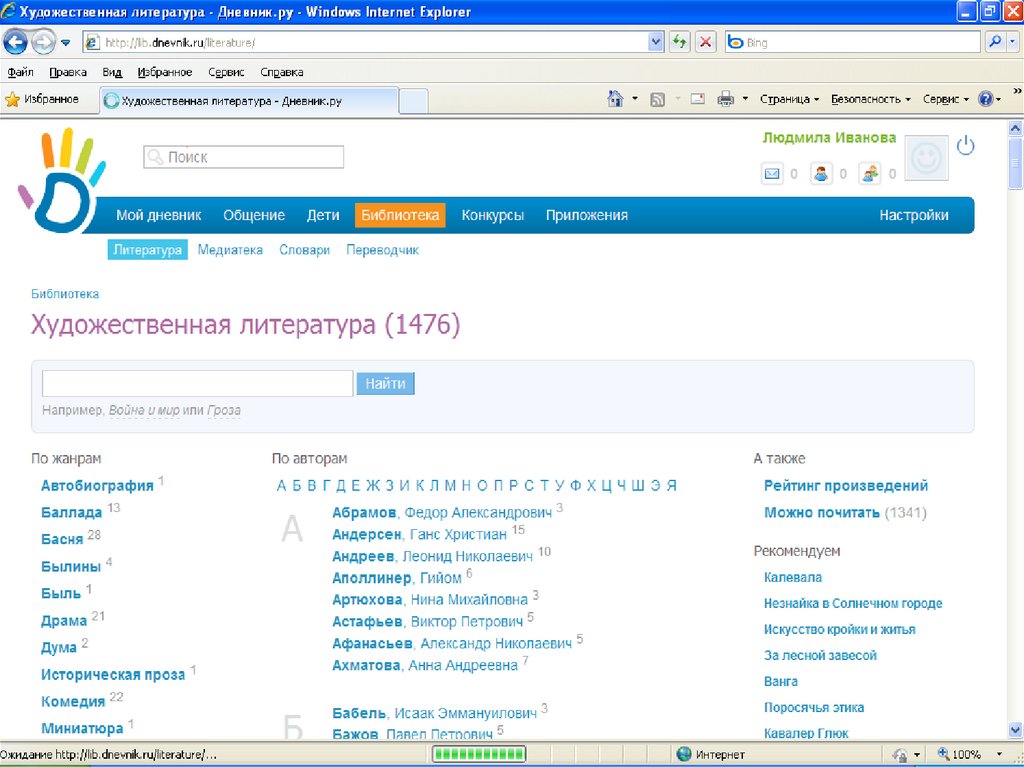Click the Print icon in command bar
The width and height of the screenshot is (1024, 767).
click(x=725, y=99)
